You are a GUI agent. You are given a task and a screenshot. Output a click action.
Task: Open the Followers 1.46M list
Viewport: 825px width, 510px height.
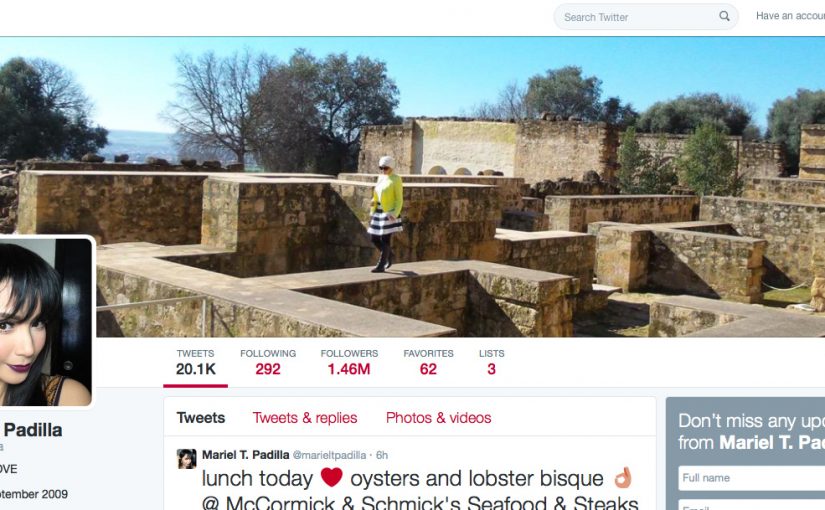pos(349,363)
